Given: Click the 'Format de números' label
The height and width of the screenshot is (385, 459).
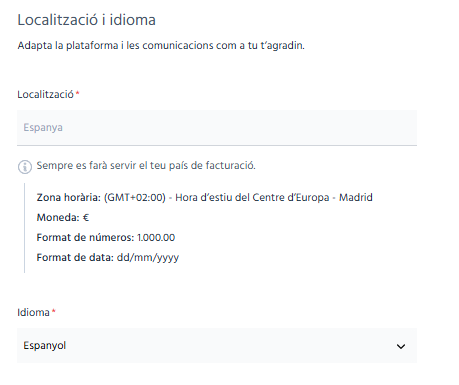Looking at the screenshot, I should pyautogui.click(x=85, y=238).
